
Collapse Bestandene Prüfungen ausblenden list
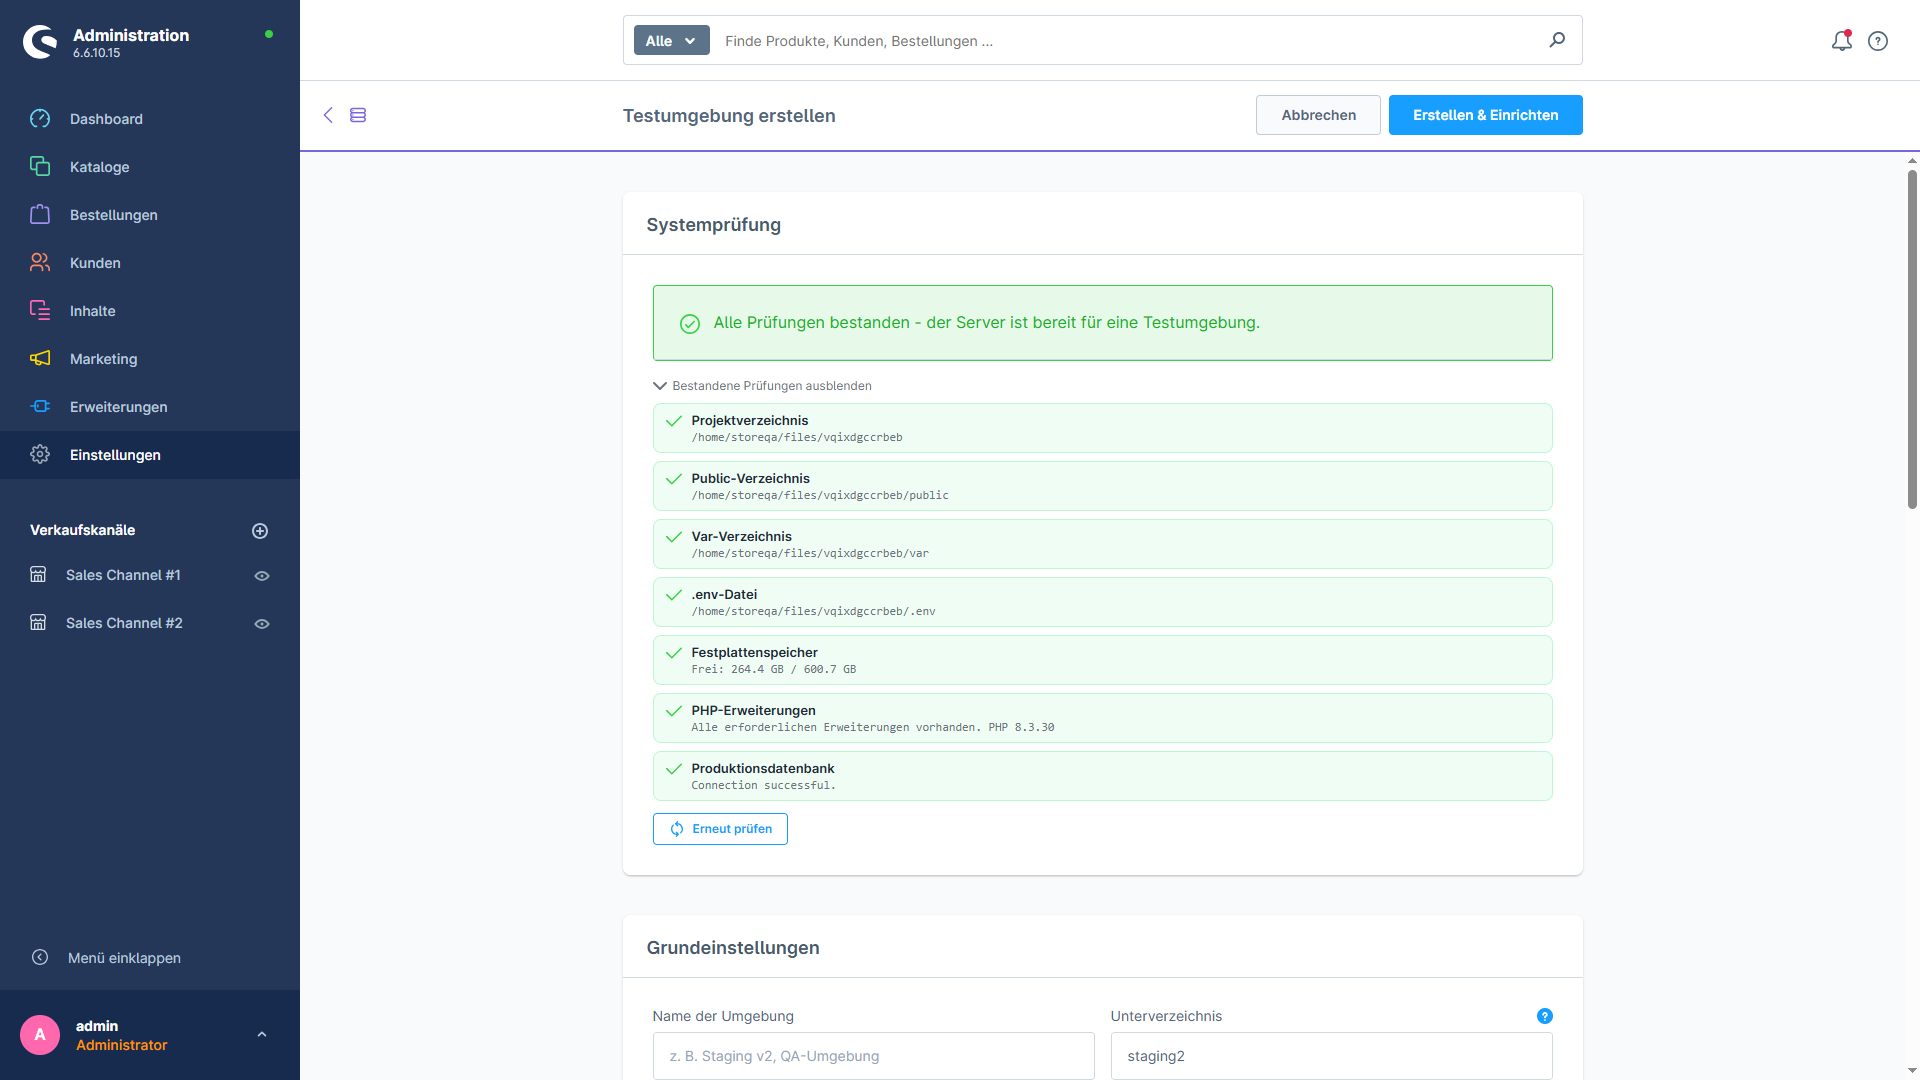point(762,386)
